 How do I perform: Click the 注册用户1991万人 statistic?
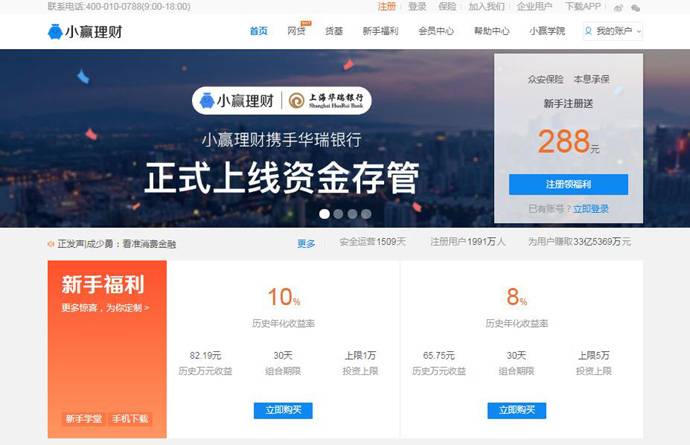tap(468, 242)
